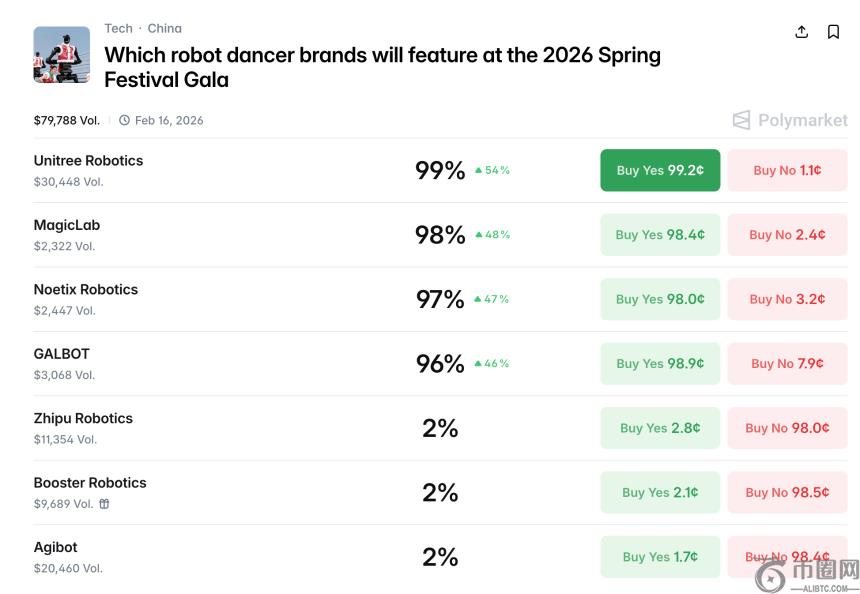Buy Yes for Noetix Robotics at 98.0¢

tap(660, 299)
